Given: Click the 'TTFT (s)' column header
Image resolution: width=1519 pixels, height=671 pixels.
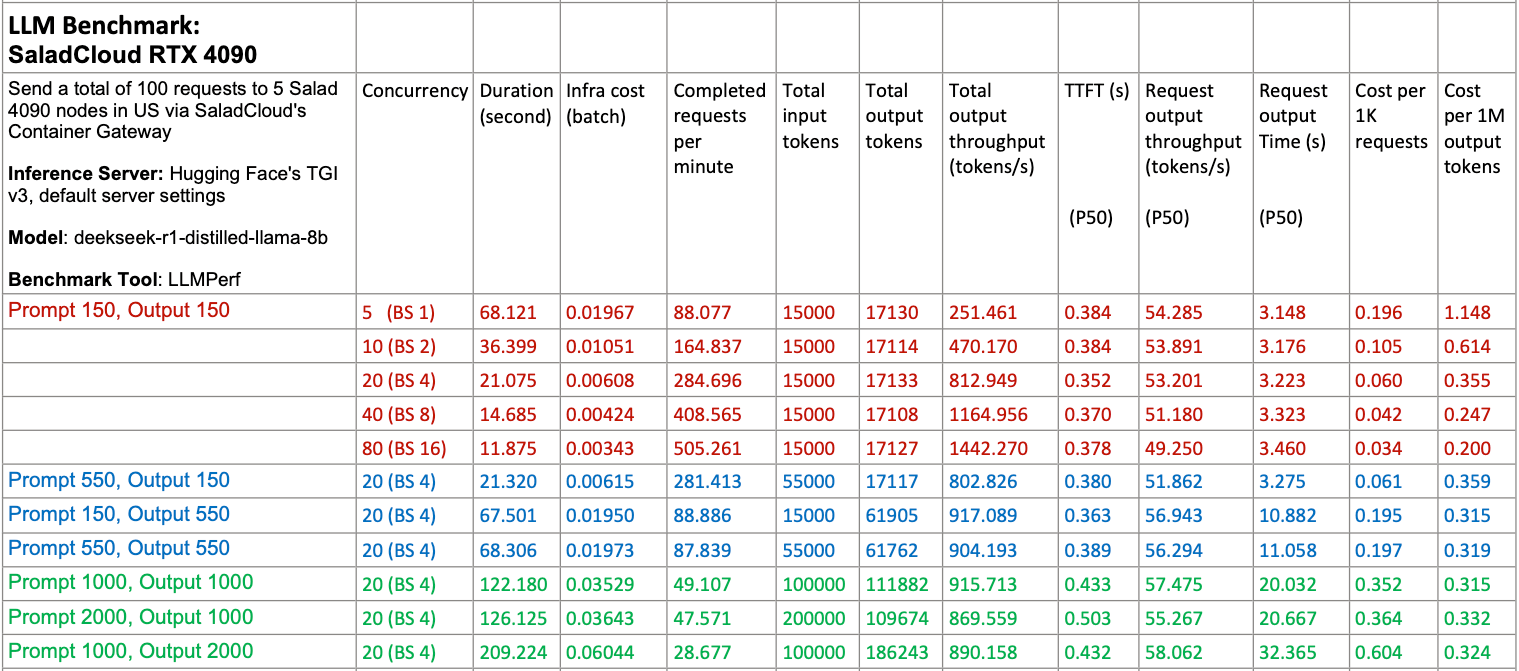Looking at the screenshot, I should [x=1097, y=91].
